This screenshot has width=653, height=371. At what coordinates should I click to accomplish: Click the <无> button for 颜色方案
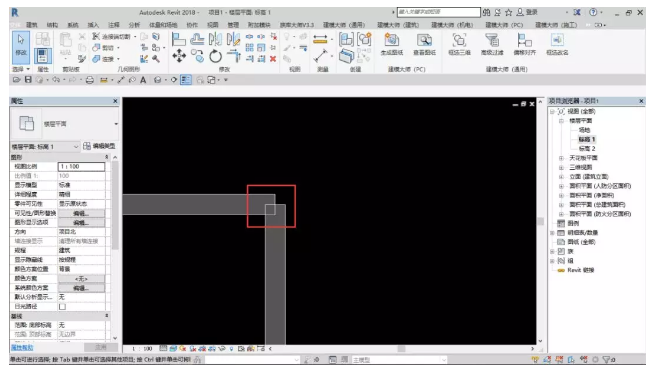(81, 279)
